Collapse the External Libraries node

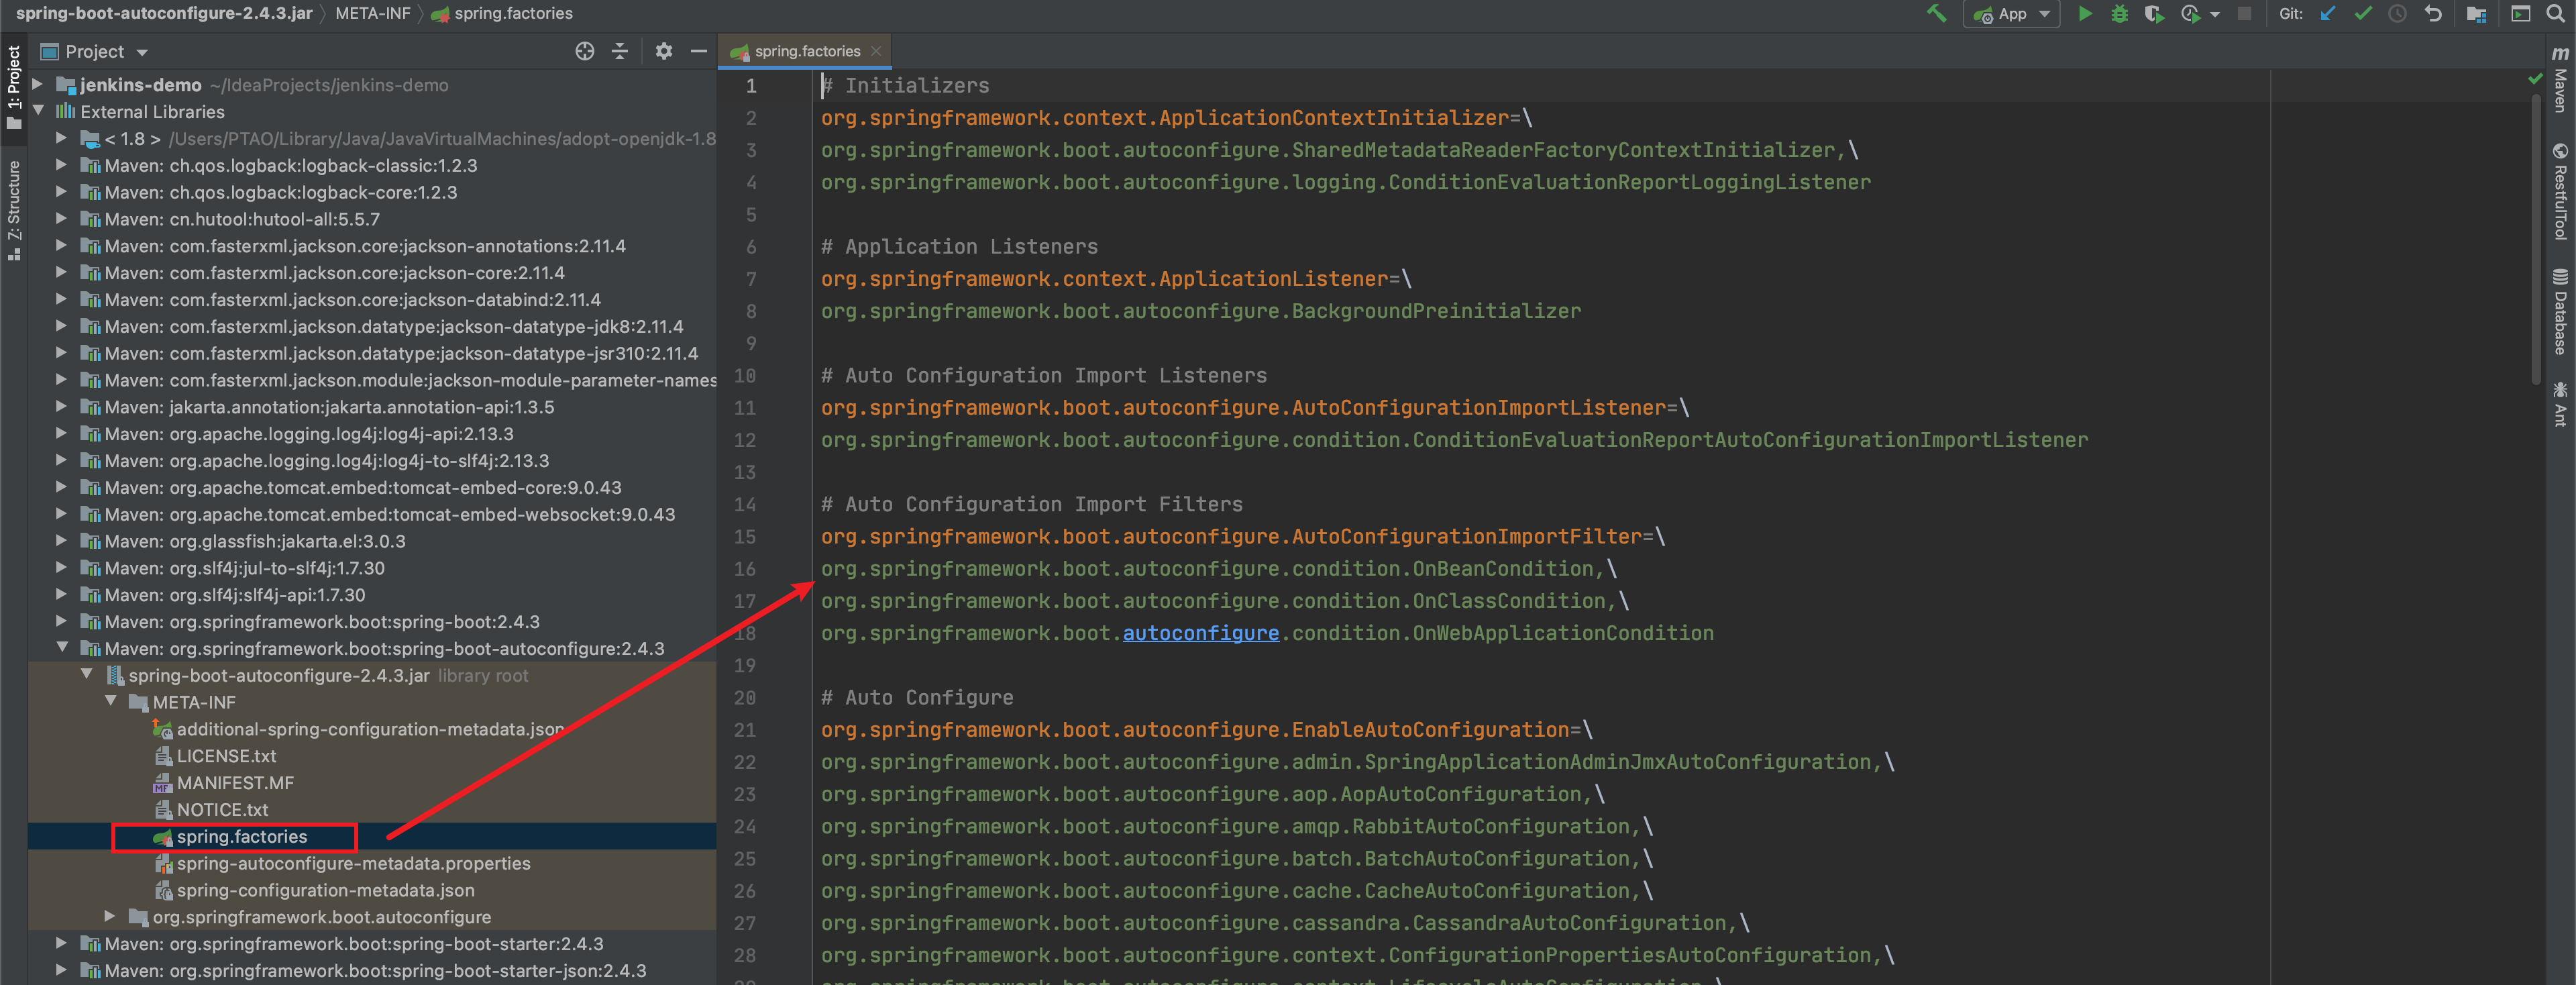coord(38,112)
